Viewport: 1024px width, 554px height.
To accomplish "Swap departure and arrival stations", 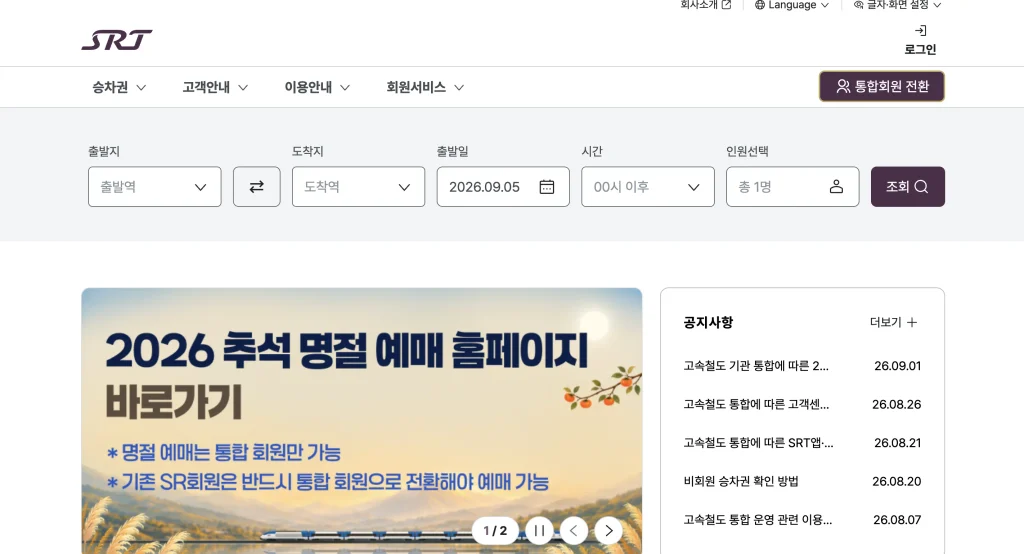I will click(x=257, y=187).
